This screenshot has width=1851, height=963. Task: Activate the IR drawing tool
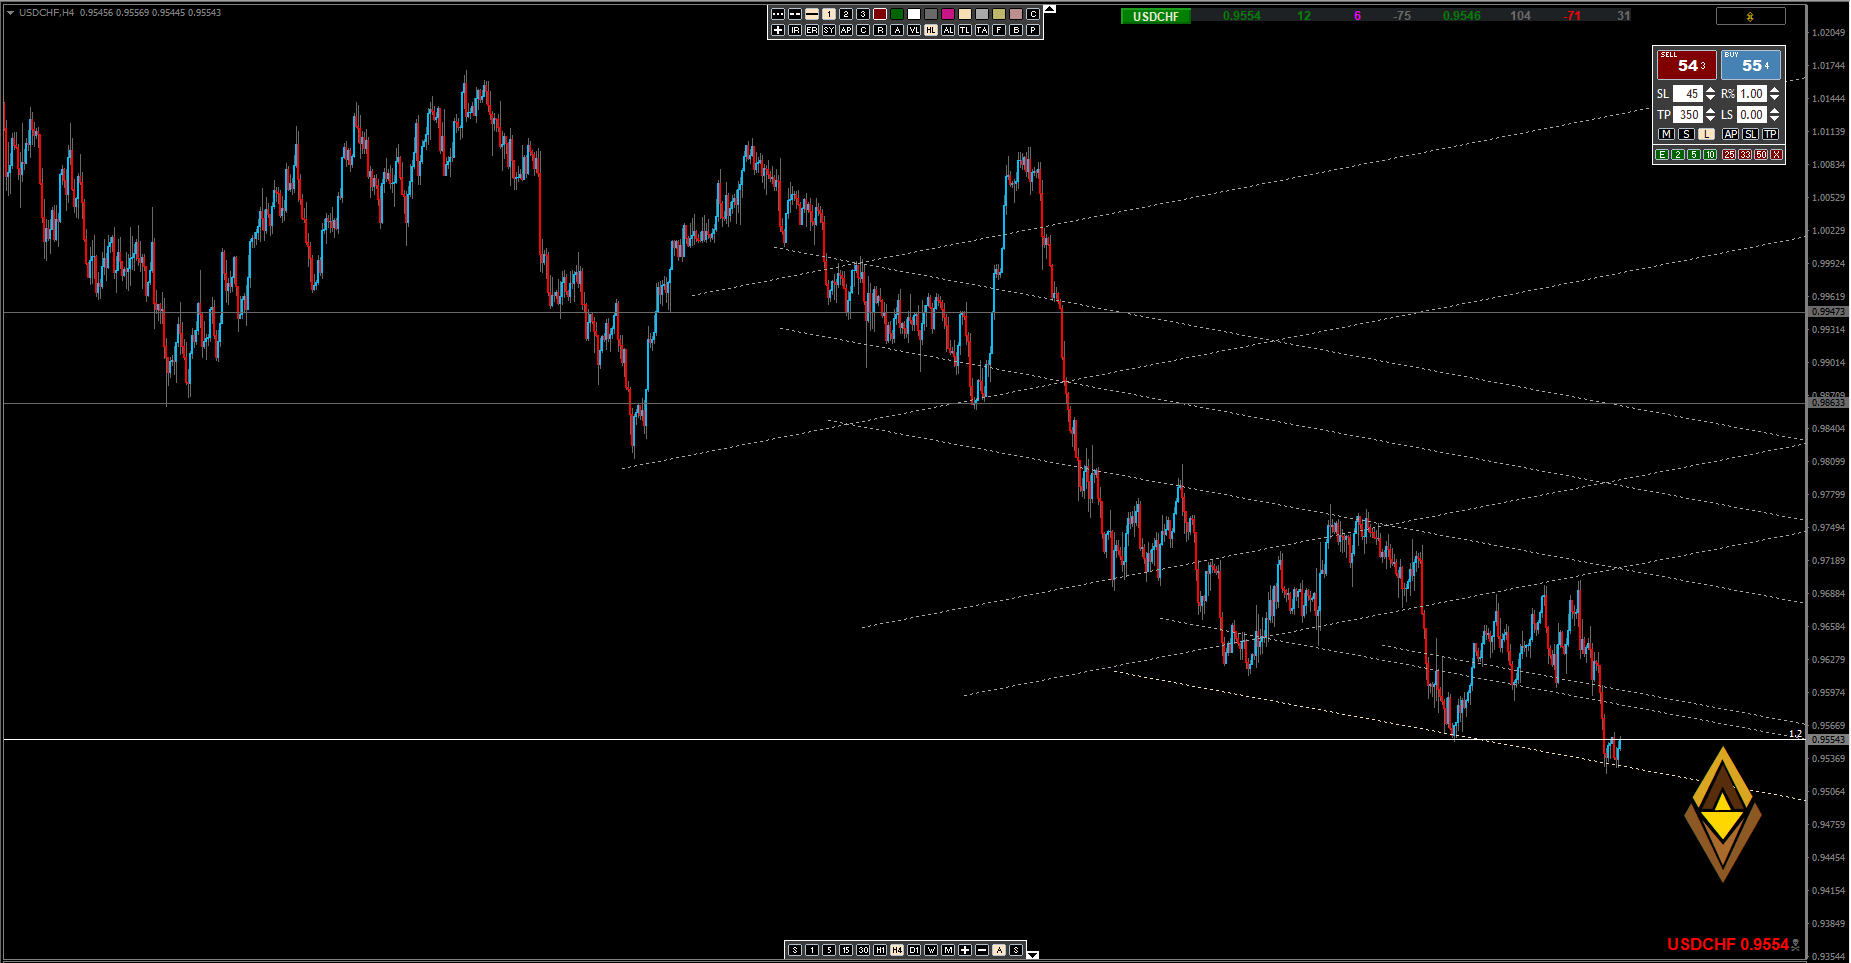coord(795,30)
